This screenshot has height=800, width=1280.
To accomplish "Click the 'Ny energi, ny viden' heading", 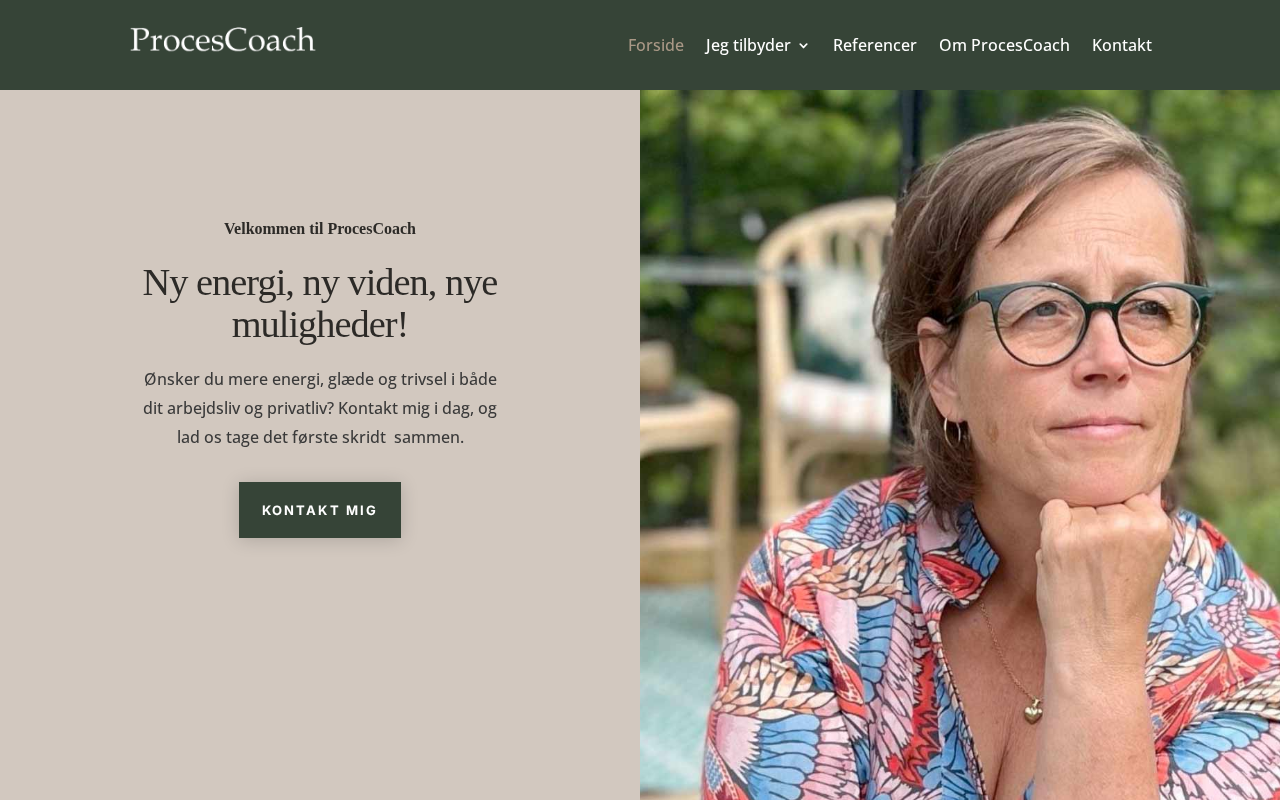I will [x=320, y=303].
